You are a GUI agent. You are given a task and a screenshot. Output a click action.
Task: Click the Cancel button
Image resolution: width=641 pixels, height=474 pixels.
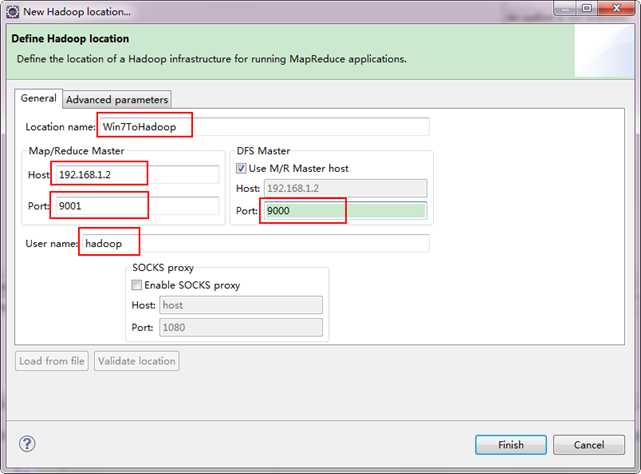coord(589,445)
